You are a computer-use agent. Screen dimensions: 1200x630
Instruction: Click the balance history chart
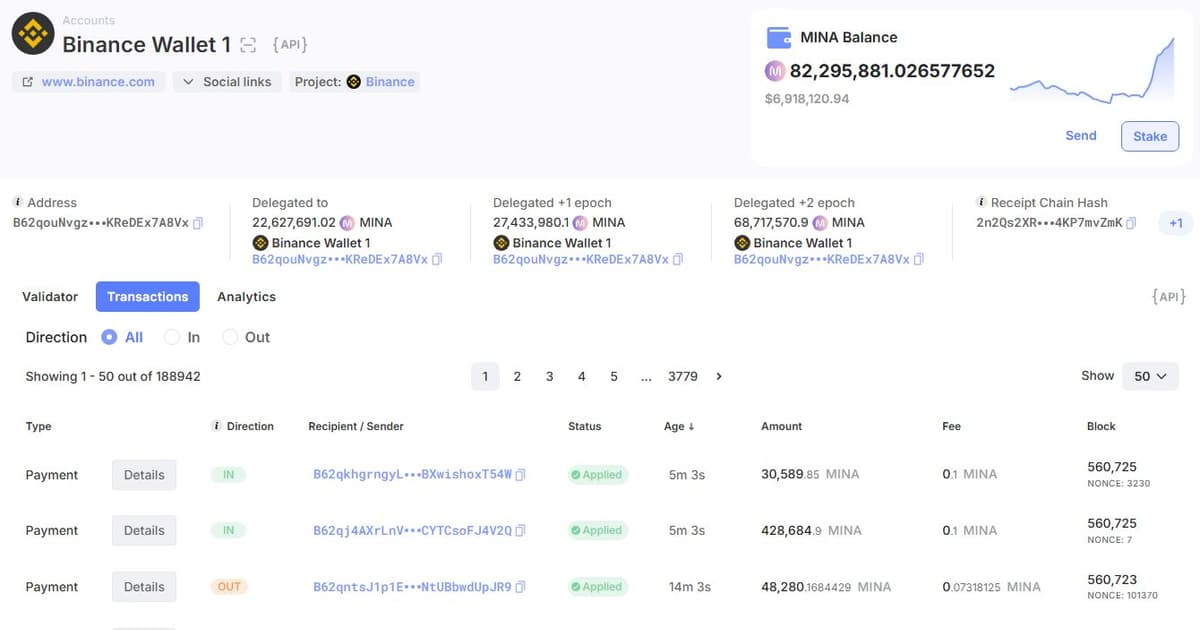coord(1092,70)
